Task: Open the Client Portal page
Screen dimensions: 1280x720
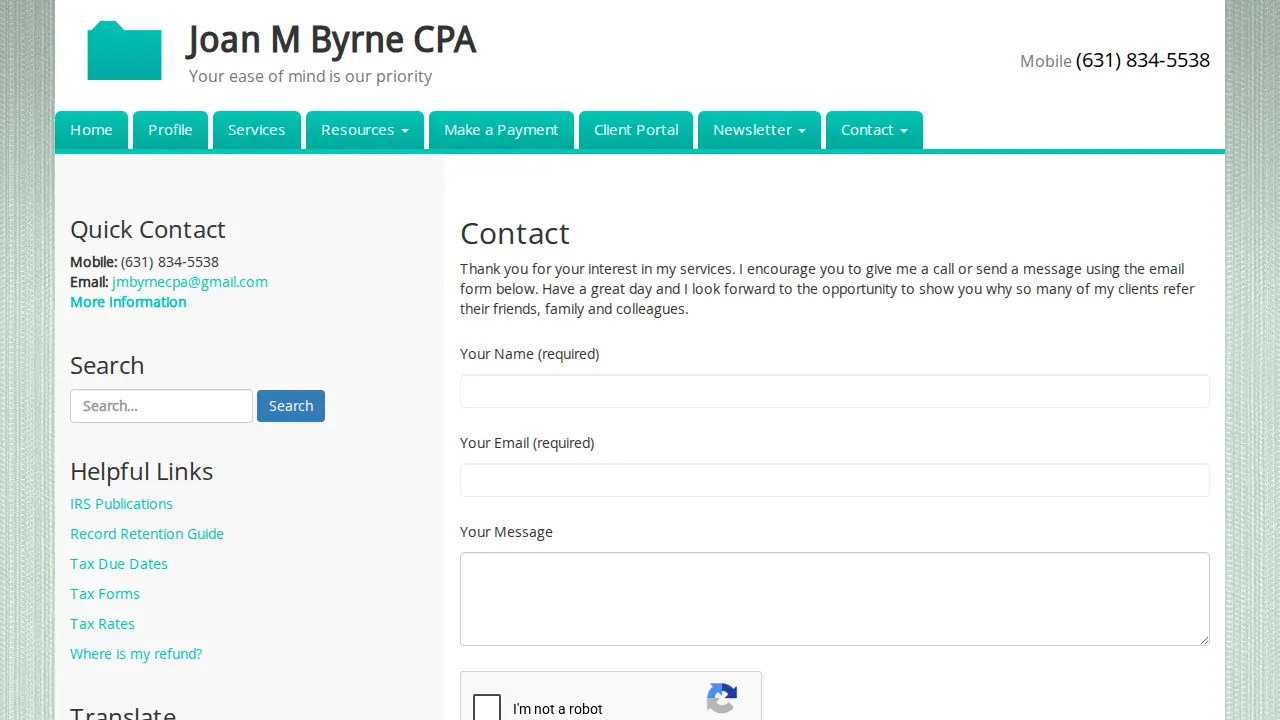Action: (636, 130)
